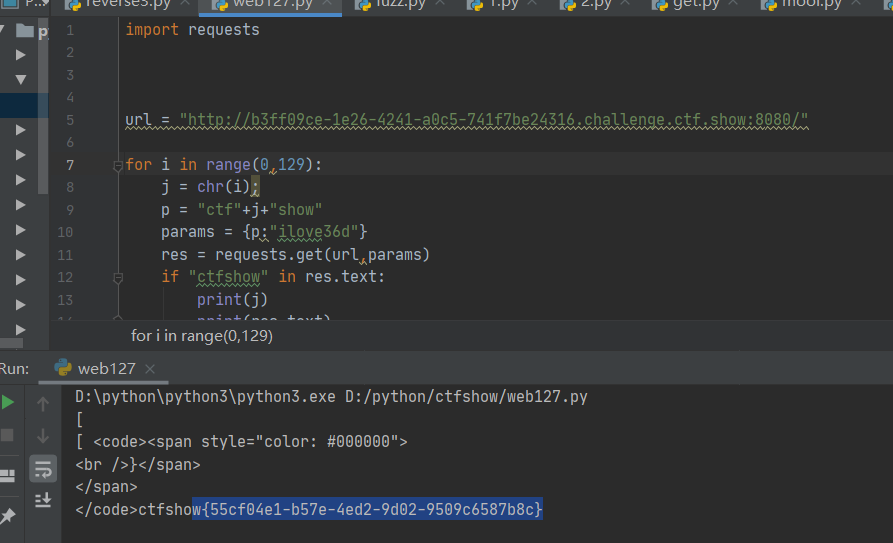This screenshot has height=543, width=893.
Task: Pin the Run tab with the pin icon
Action: pyautogui.click(x=7, y=516)
